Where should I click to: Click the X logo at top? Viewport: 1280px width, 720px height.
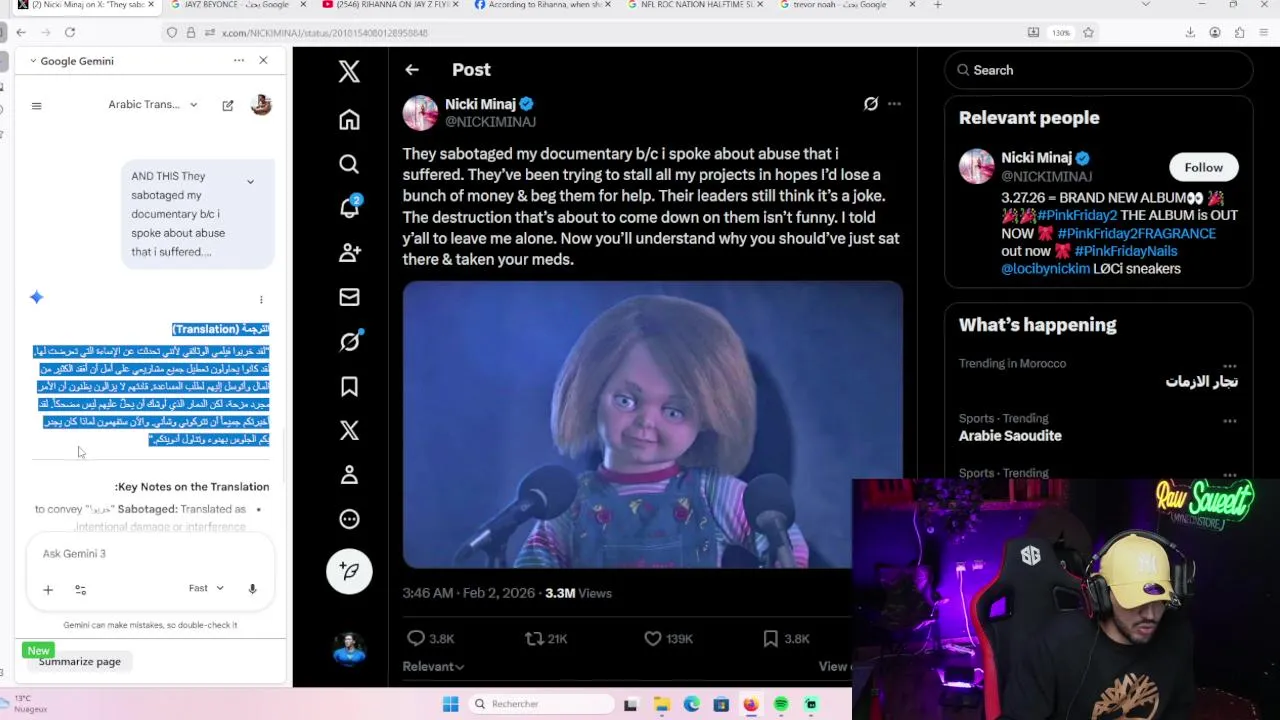349,71
